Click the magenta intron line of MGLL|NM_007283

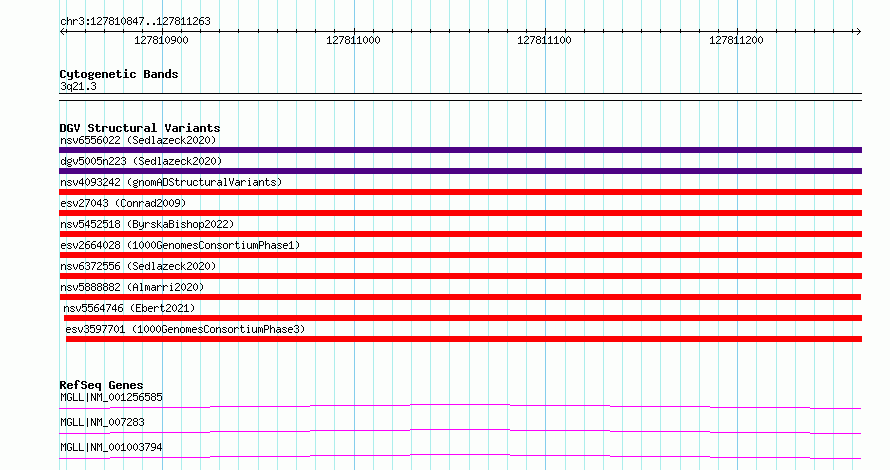pyautogui.click(x=460, y=430)
